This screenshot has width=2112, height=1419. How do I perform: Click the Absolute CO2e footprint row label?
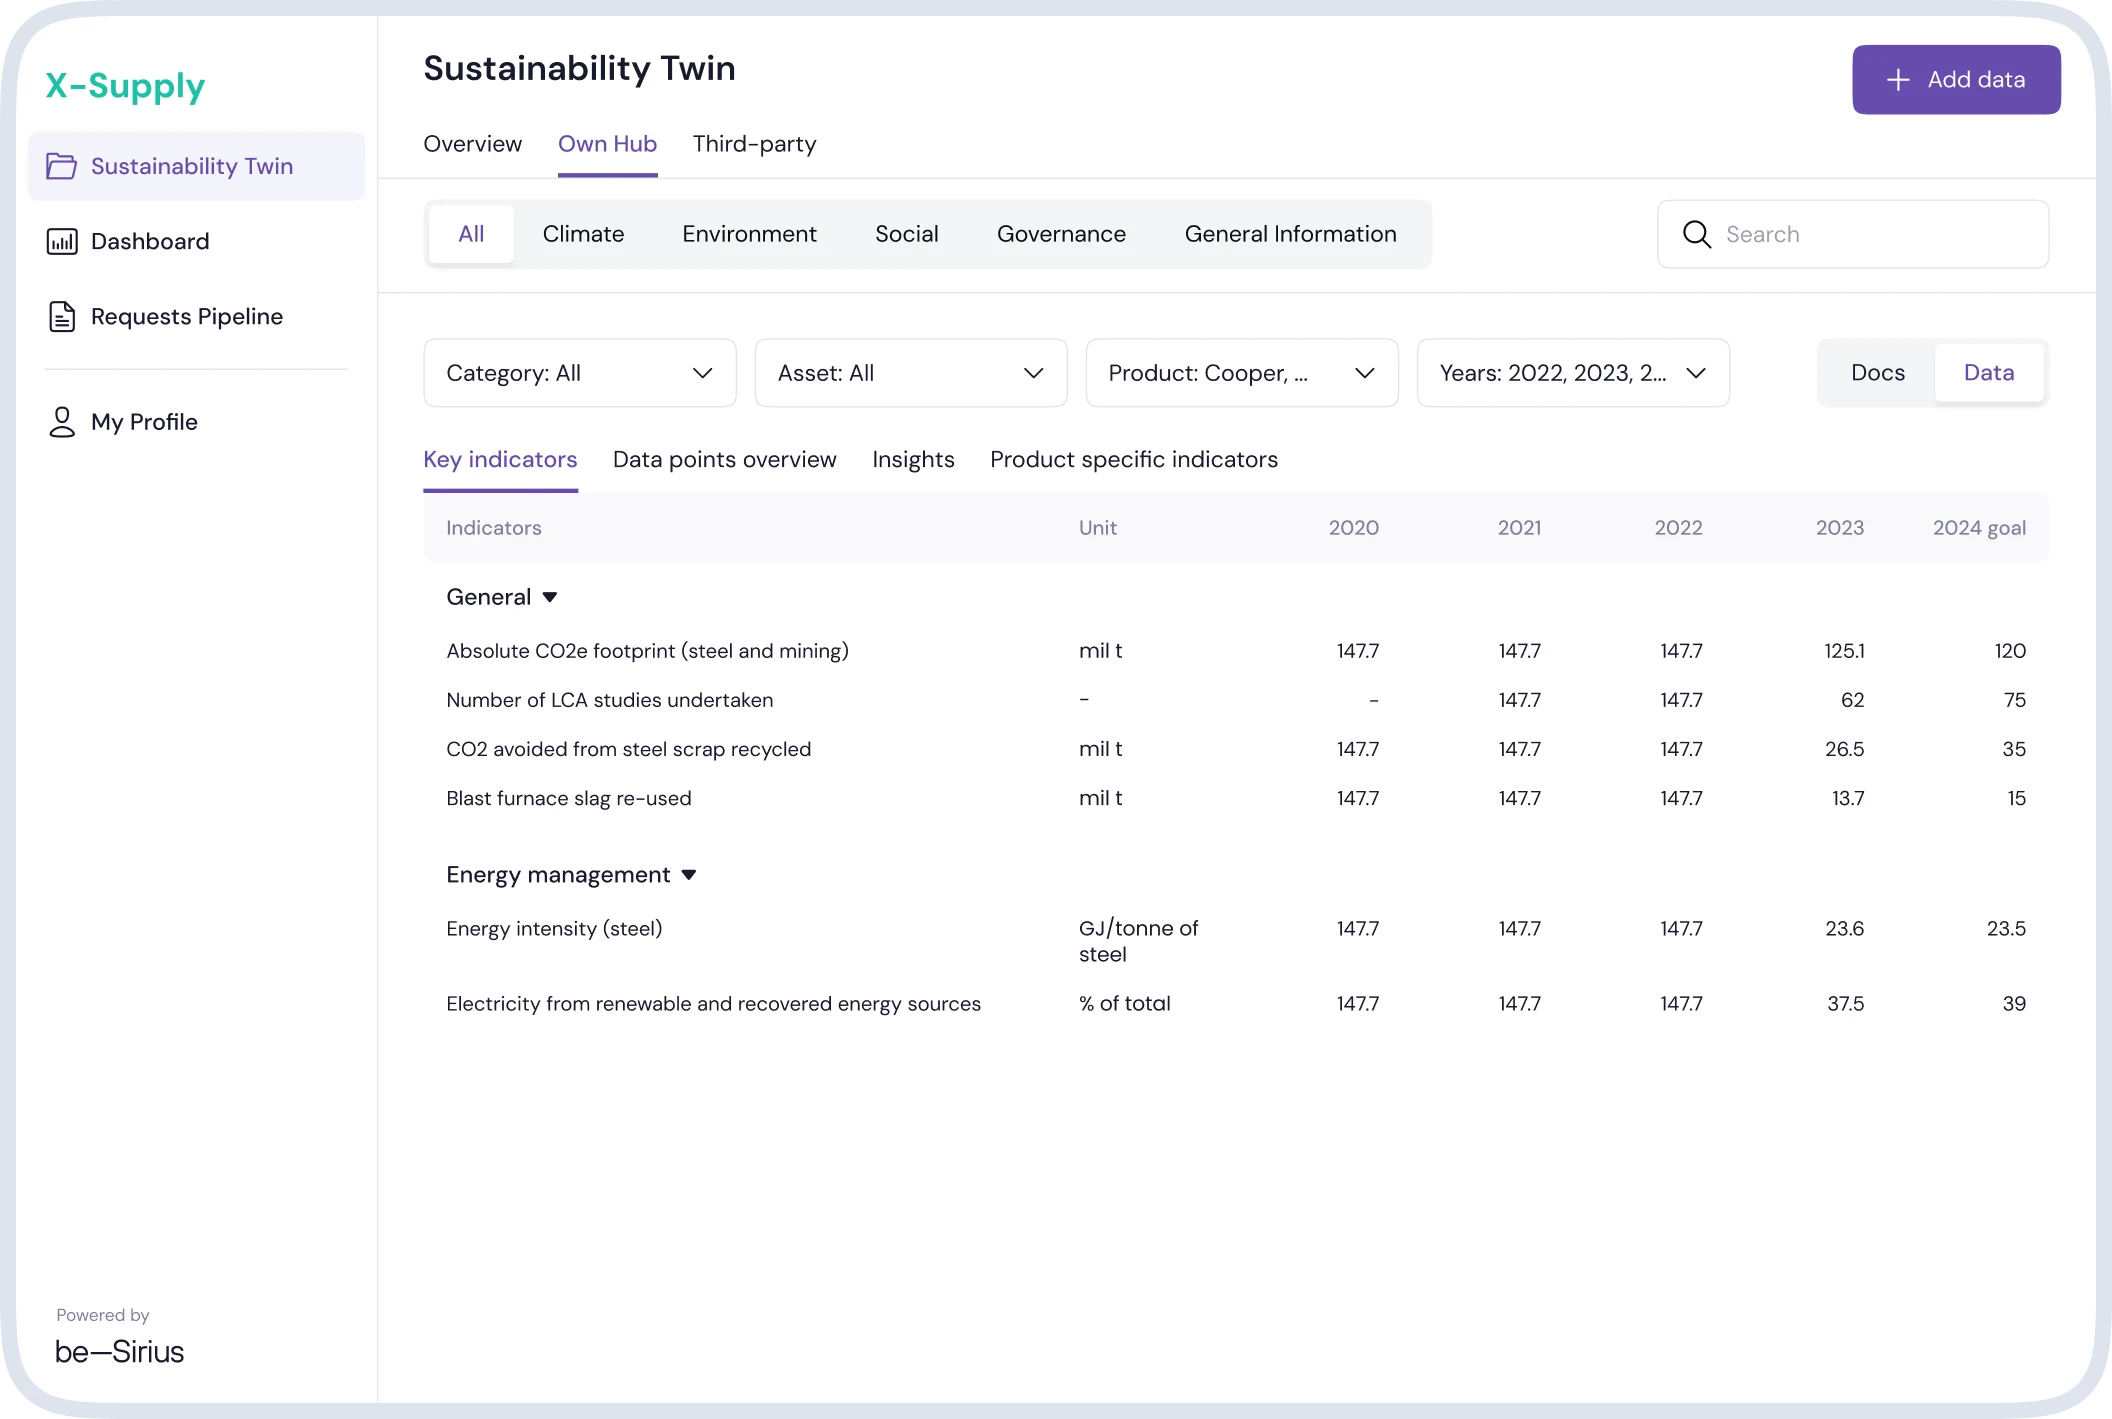point(647,651)
